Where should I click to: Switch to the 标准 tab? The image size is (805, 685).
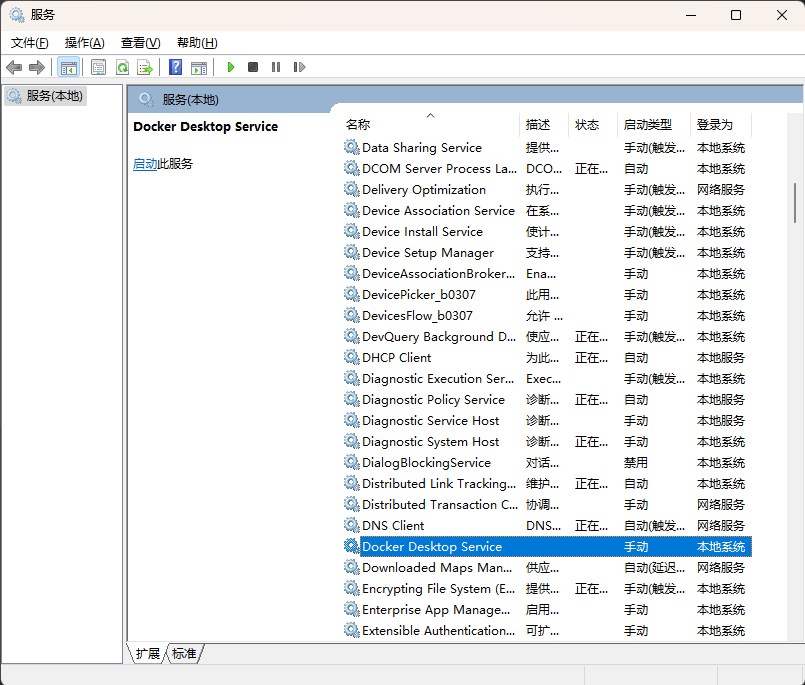(184, 653)
